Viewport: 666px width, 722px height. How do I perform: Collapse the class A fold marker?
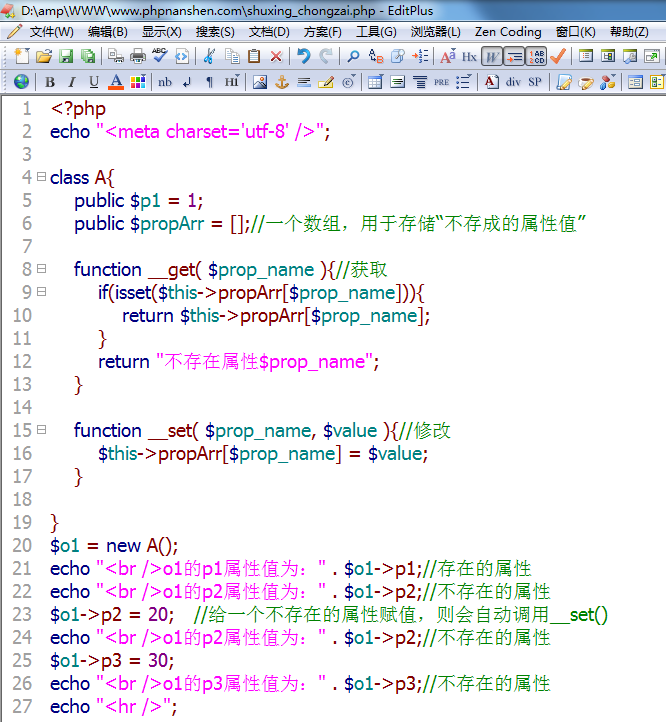coord(41,176)
